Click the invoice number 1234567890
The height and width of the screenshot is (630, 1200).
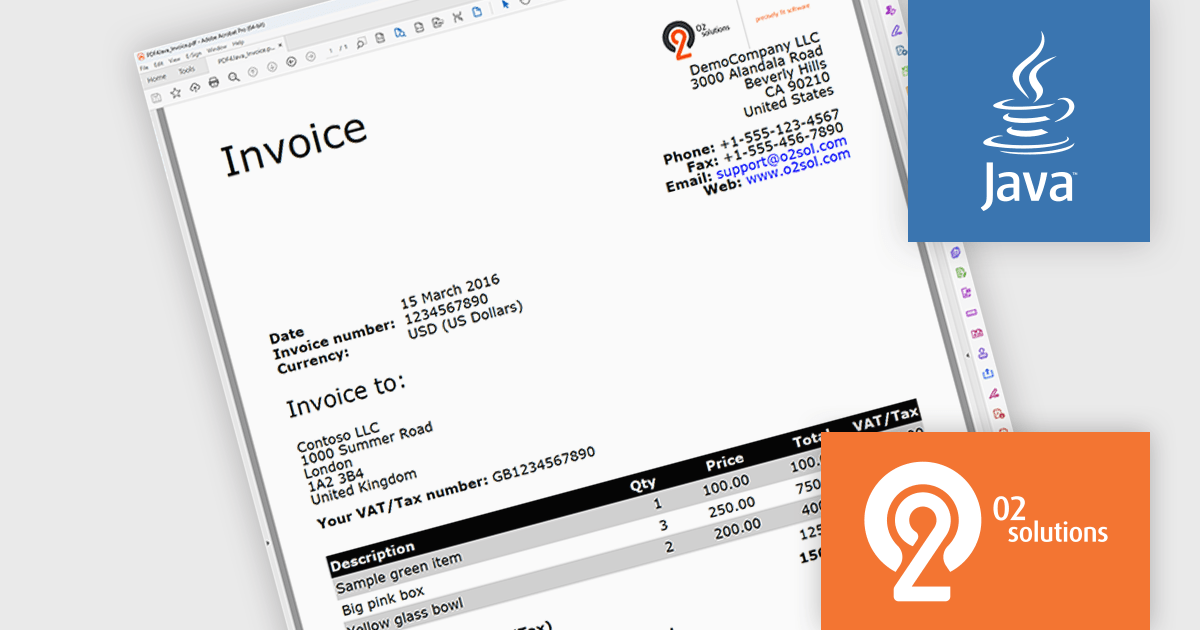[447, 308]
